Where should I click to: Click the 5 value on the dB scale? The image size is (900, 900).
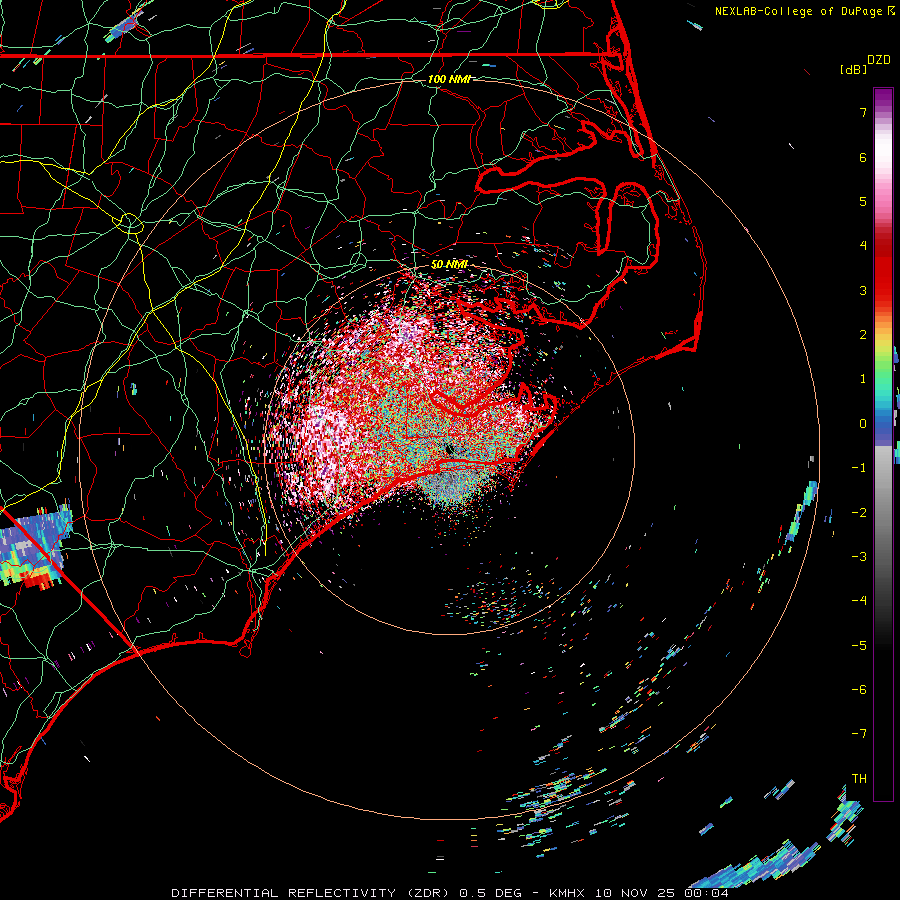point(863,201)
